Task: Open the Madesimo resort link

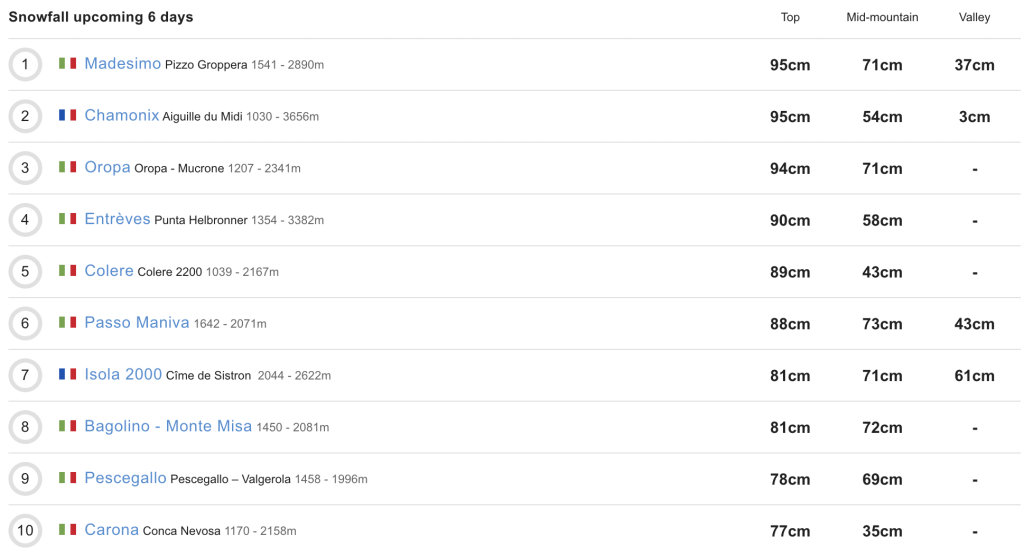Action: tap(122, 64)
